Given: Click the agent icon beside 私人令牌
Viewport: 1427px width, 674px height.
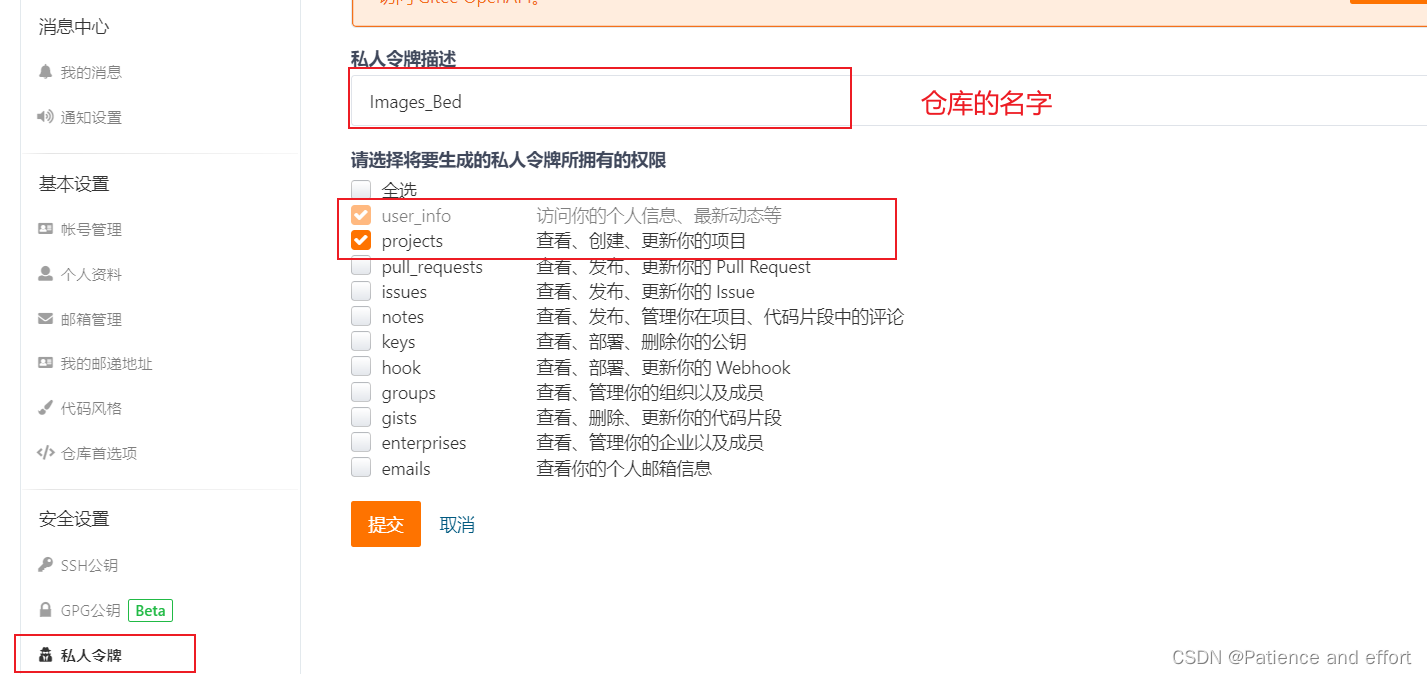Looking at the screenshot, I should coord(45,656).
